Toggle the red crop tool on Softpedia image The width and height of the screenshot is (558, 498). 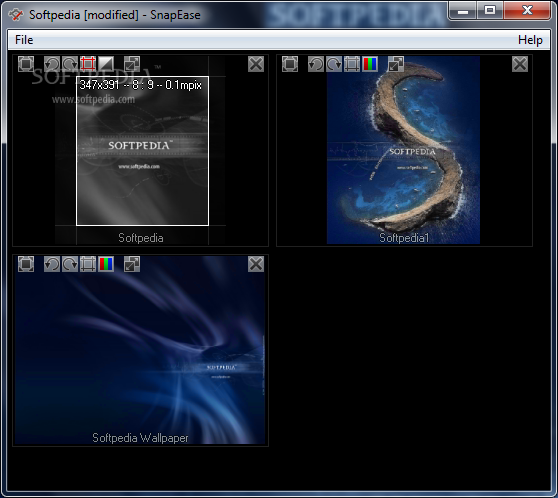click(88, 64)
